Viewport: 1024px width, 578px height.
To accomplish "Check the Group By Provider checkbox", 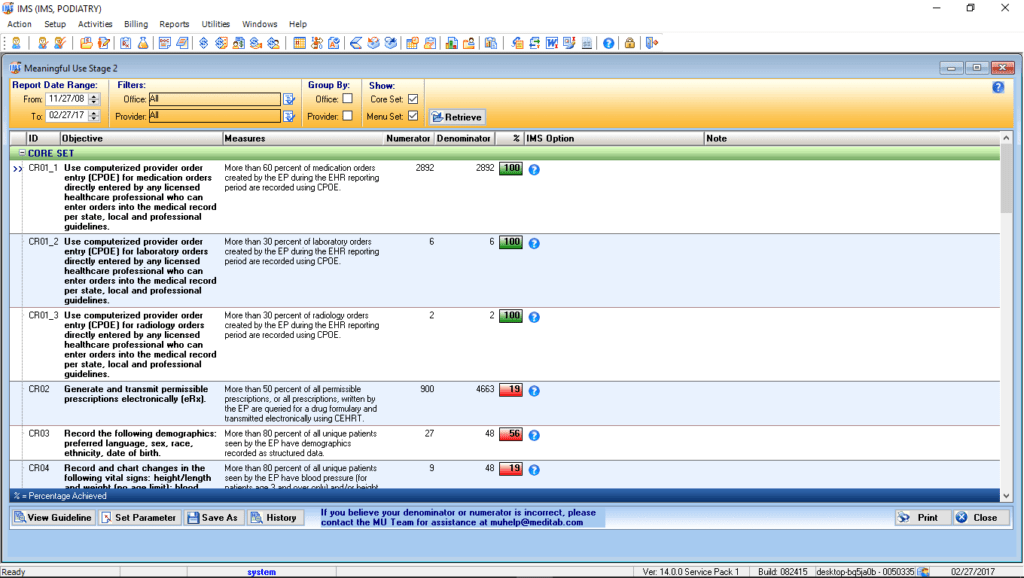I will tap(347, 115).
